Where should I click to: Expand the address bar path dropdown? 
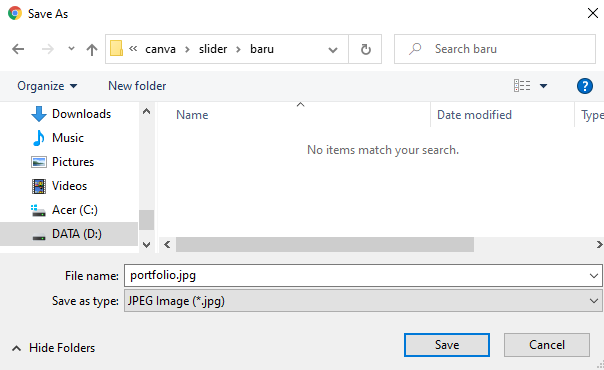[x=333, y=50]
